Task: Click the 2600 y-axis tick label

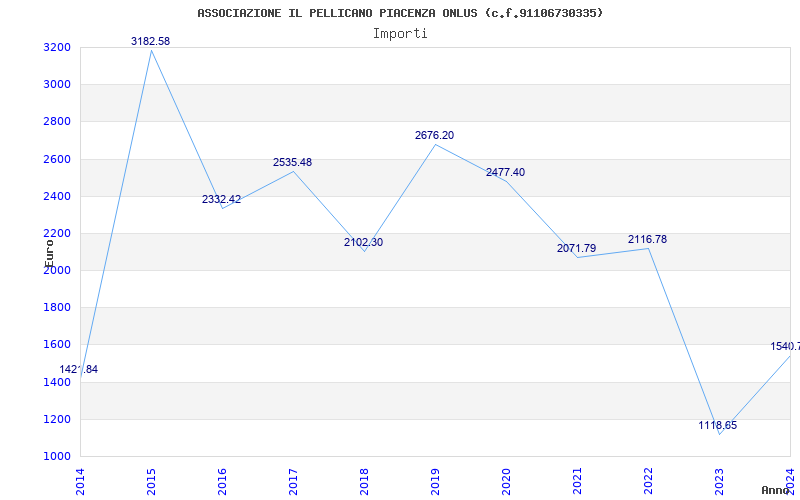Action: 56,159
